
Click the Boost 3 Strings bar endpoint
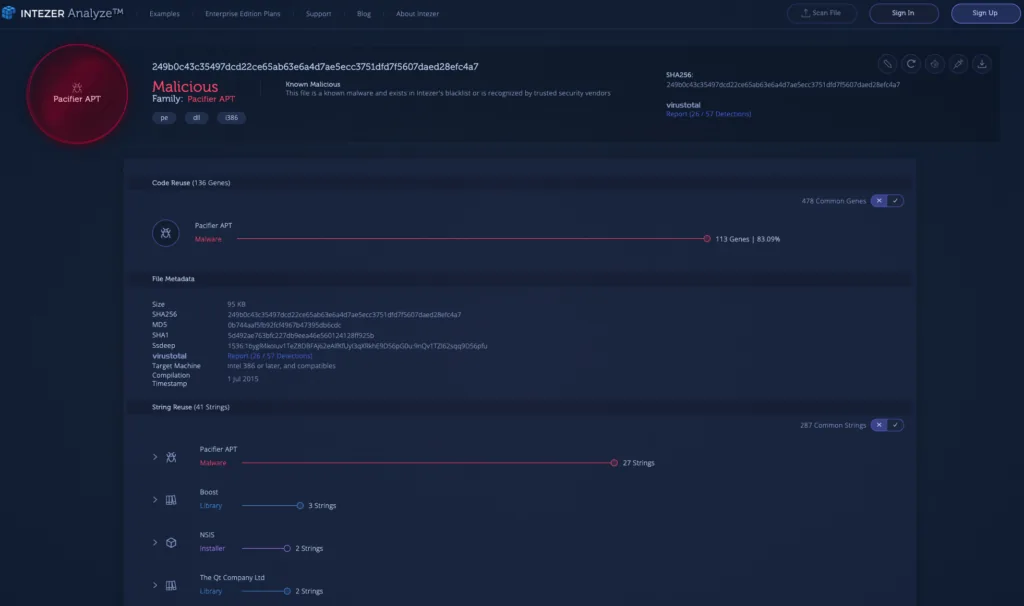coord(300,506)
